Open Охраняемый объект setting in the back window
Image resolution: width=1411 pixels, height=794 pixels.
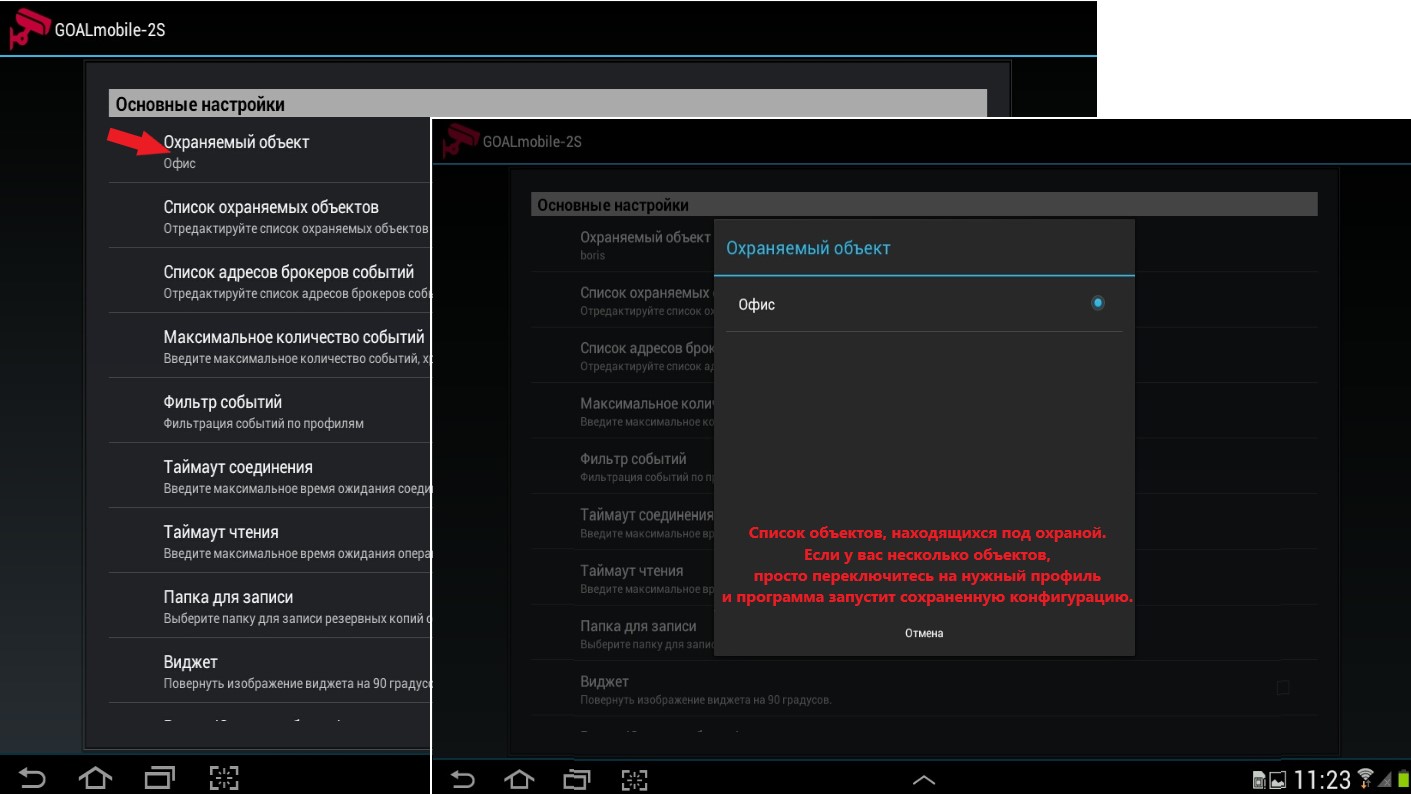pyautogui.click(x=270, y=151)
